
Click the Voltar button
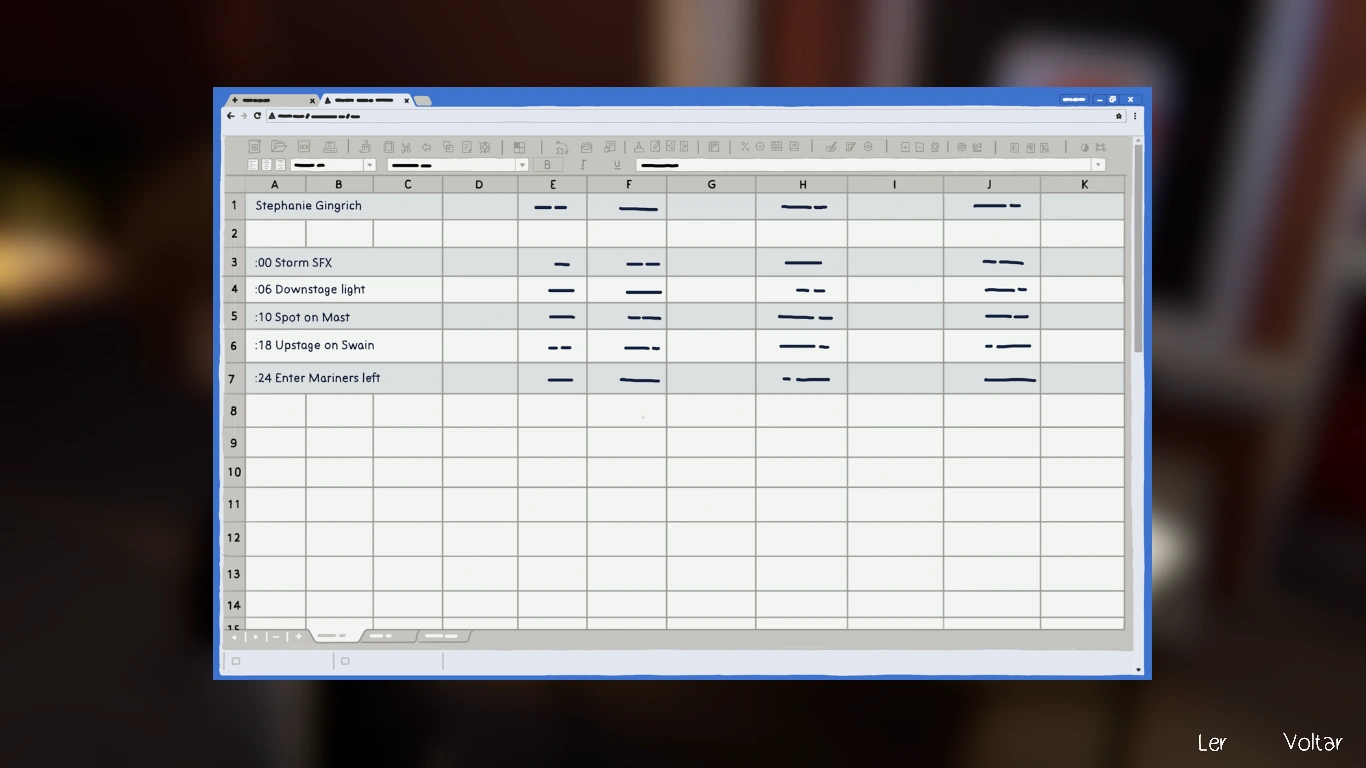1313,742
